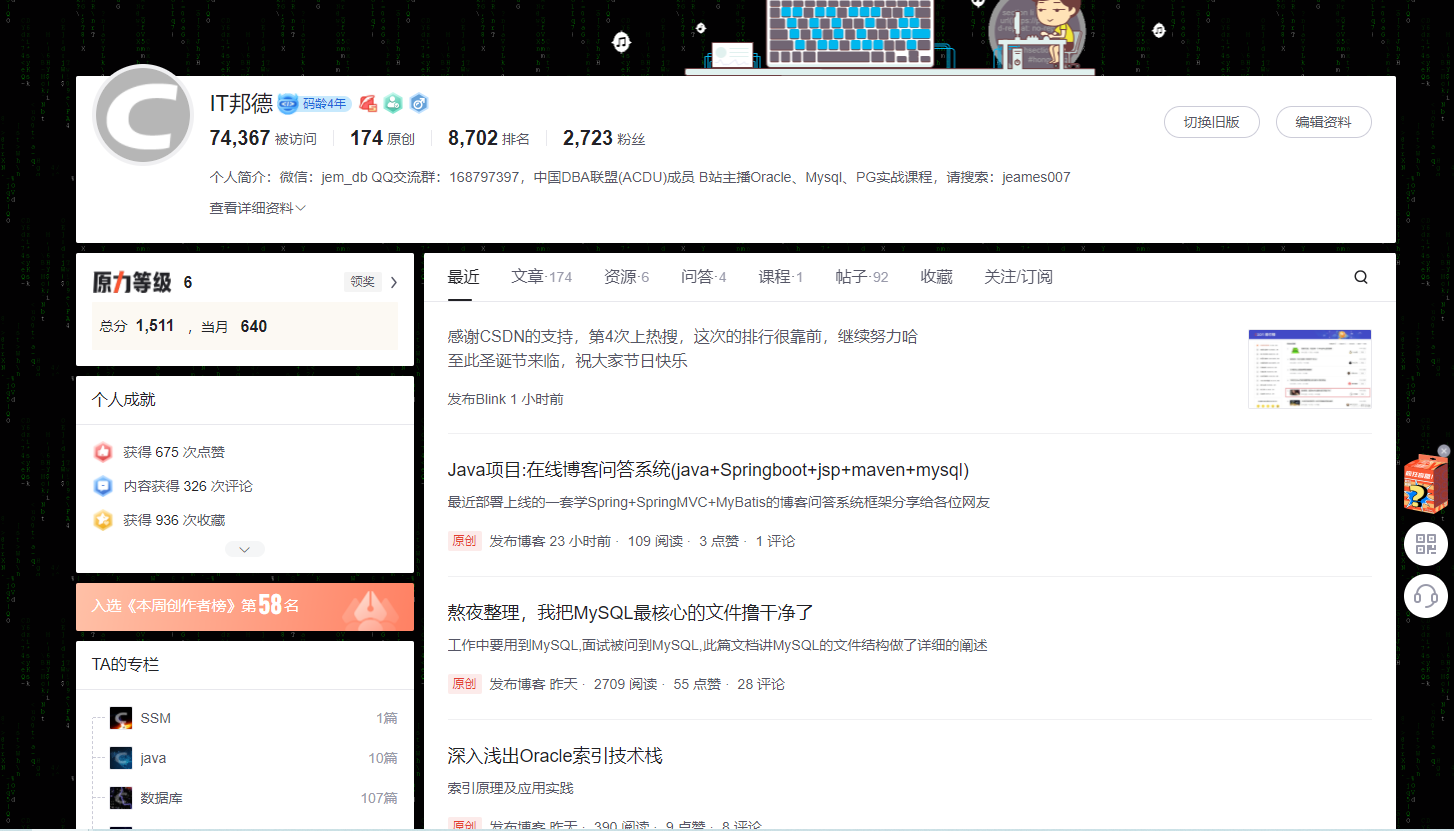Click the red likes achievement icon
Image resolution: width=1454 pixels, height=831 pixels.
click(102, 452)
